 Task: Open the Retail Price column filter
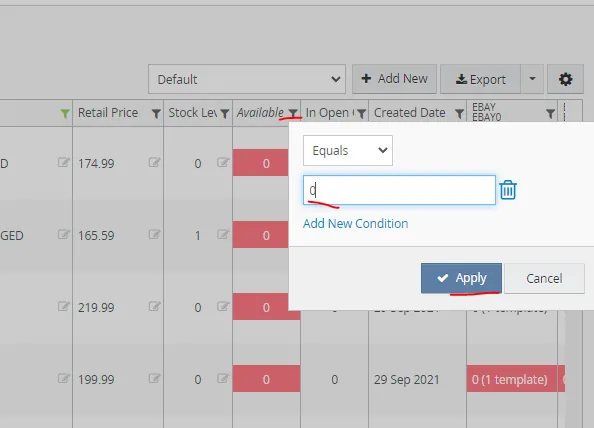tap(156, 113)
